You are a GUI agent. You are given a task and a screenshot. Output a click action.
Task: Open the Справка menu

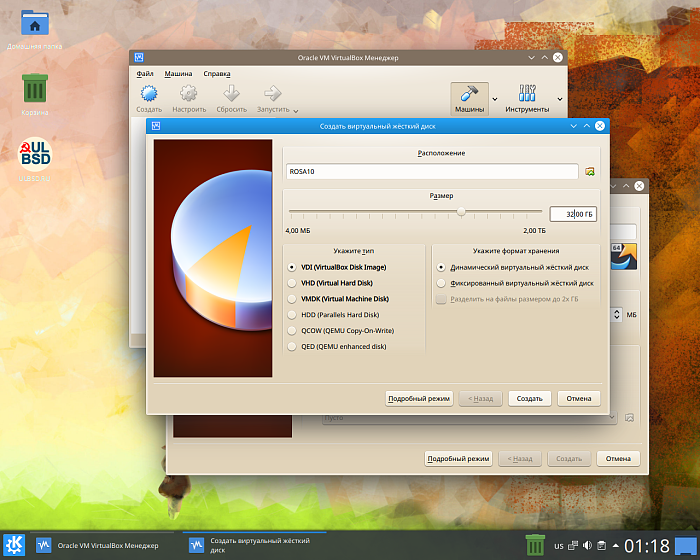pos(217,74)
